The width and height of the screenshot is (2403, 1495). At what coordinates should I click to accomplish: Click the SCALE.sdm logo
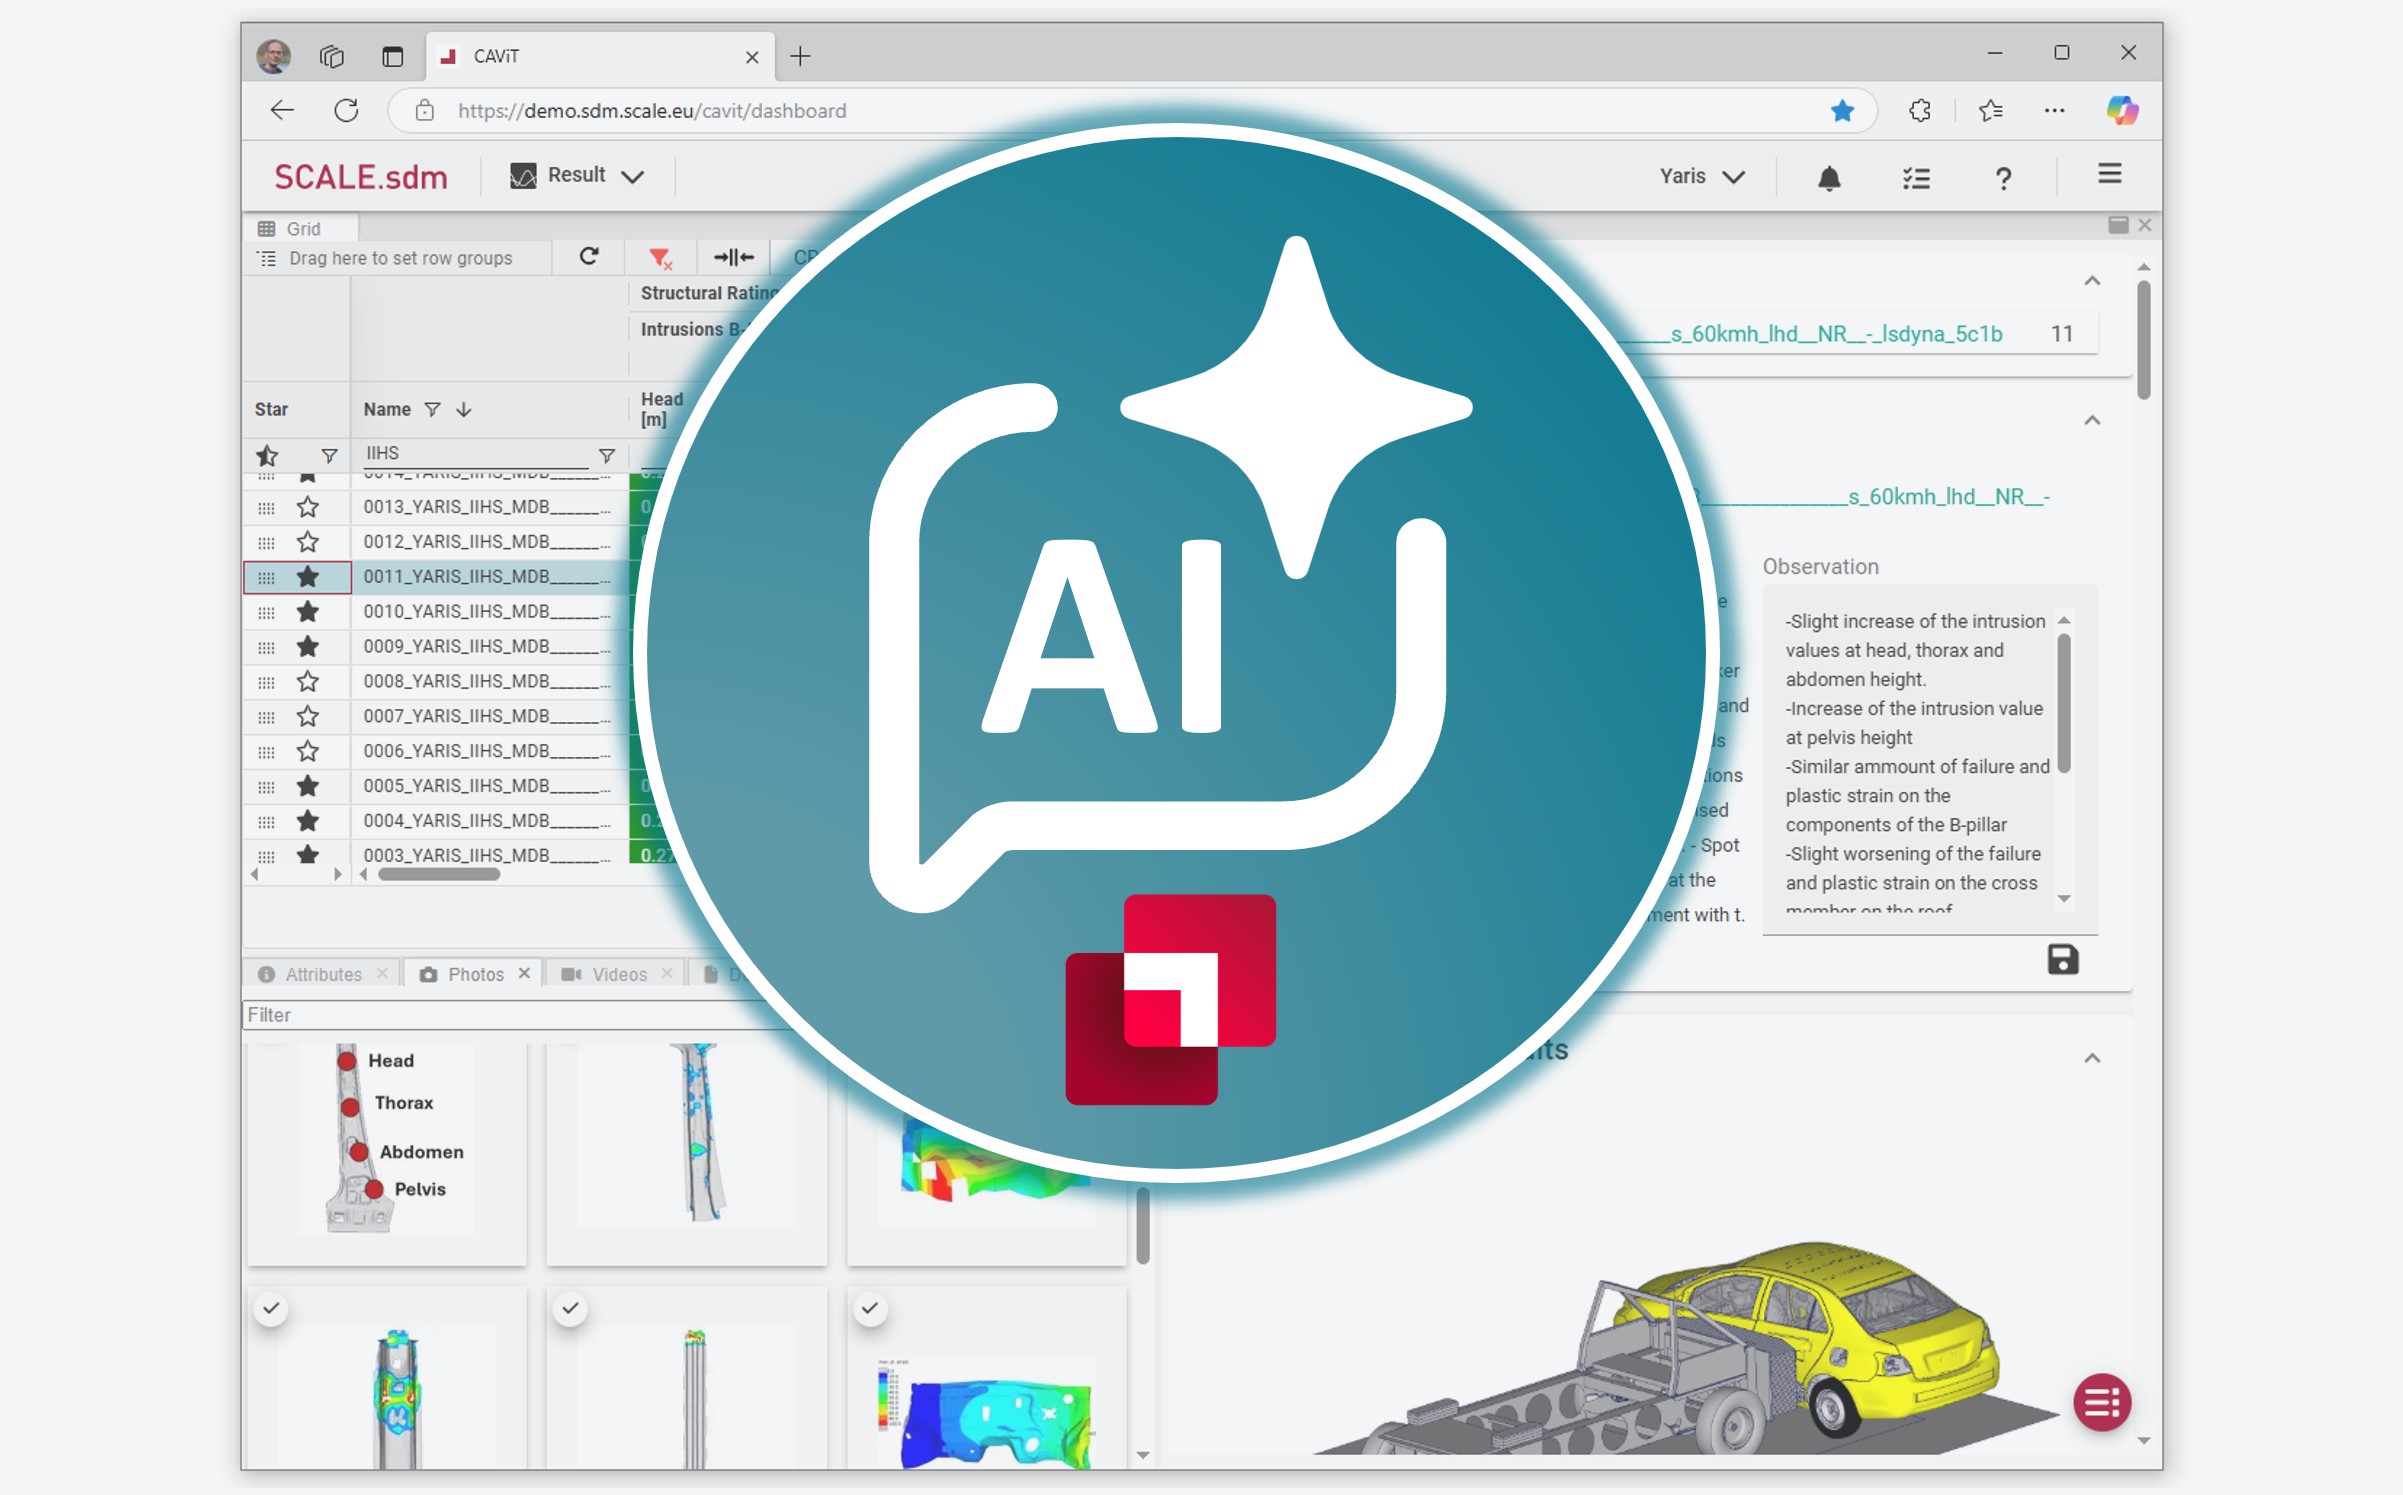click(x=361, y=177)
